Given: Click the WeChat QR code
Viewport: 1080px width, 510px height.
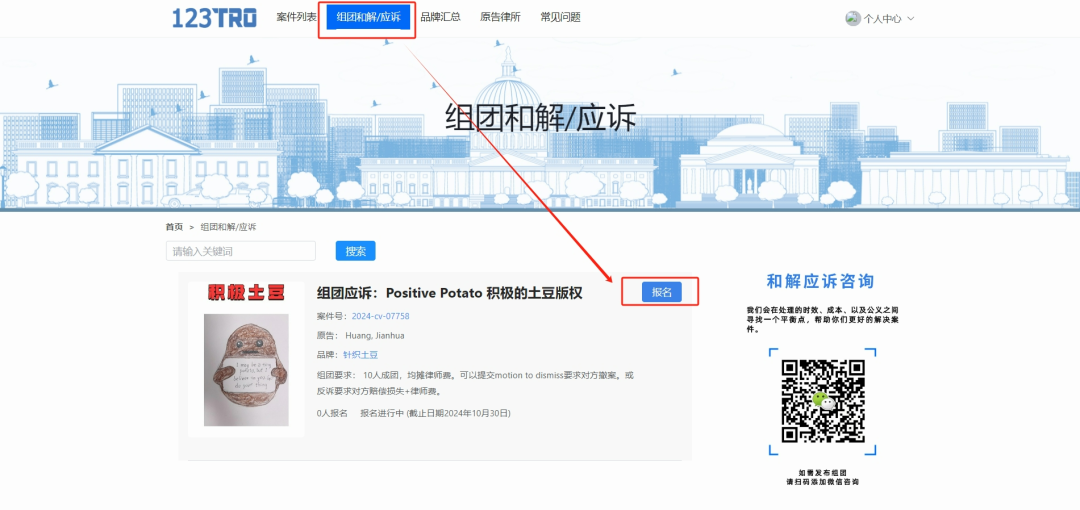Looking at the screenshot, I should (x=822, y=401).
